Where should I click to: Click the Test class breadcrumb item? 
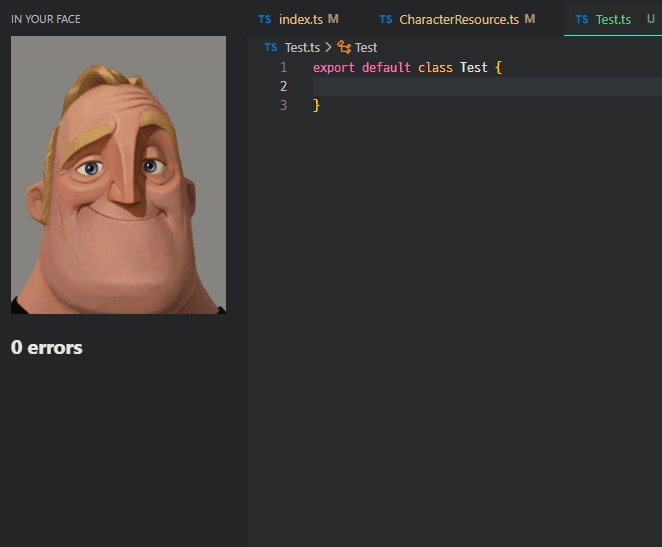pos(366,47)
